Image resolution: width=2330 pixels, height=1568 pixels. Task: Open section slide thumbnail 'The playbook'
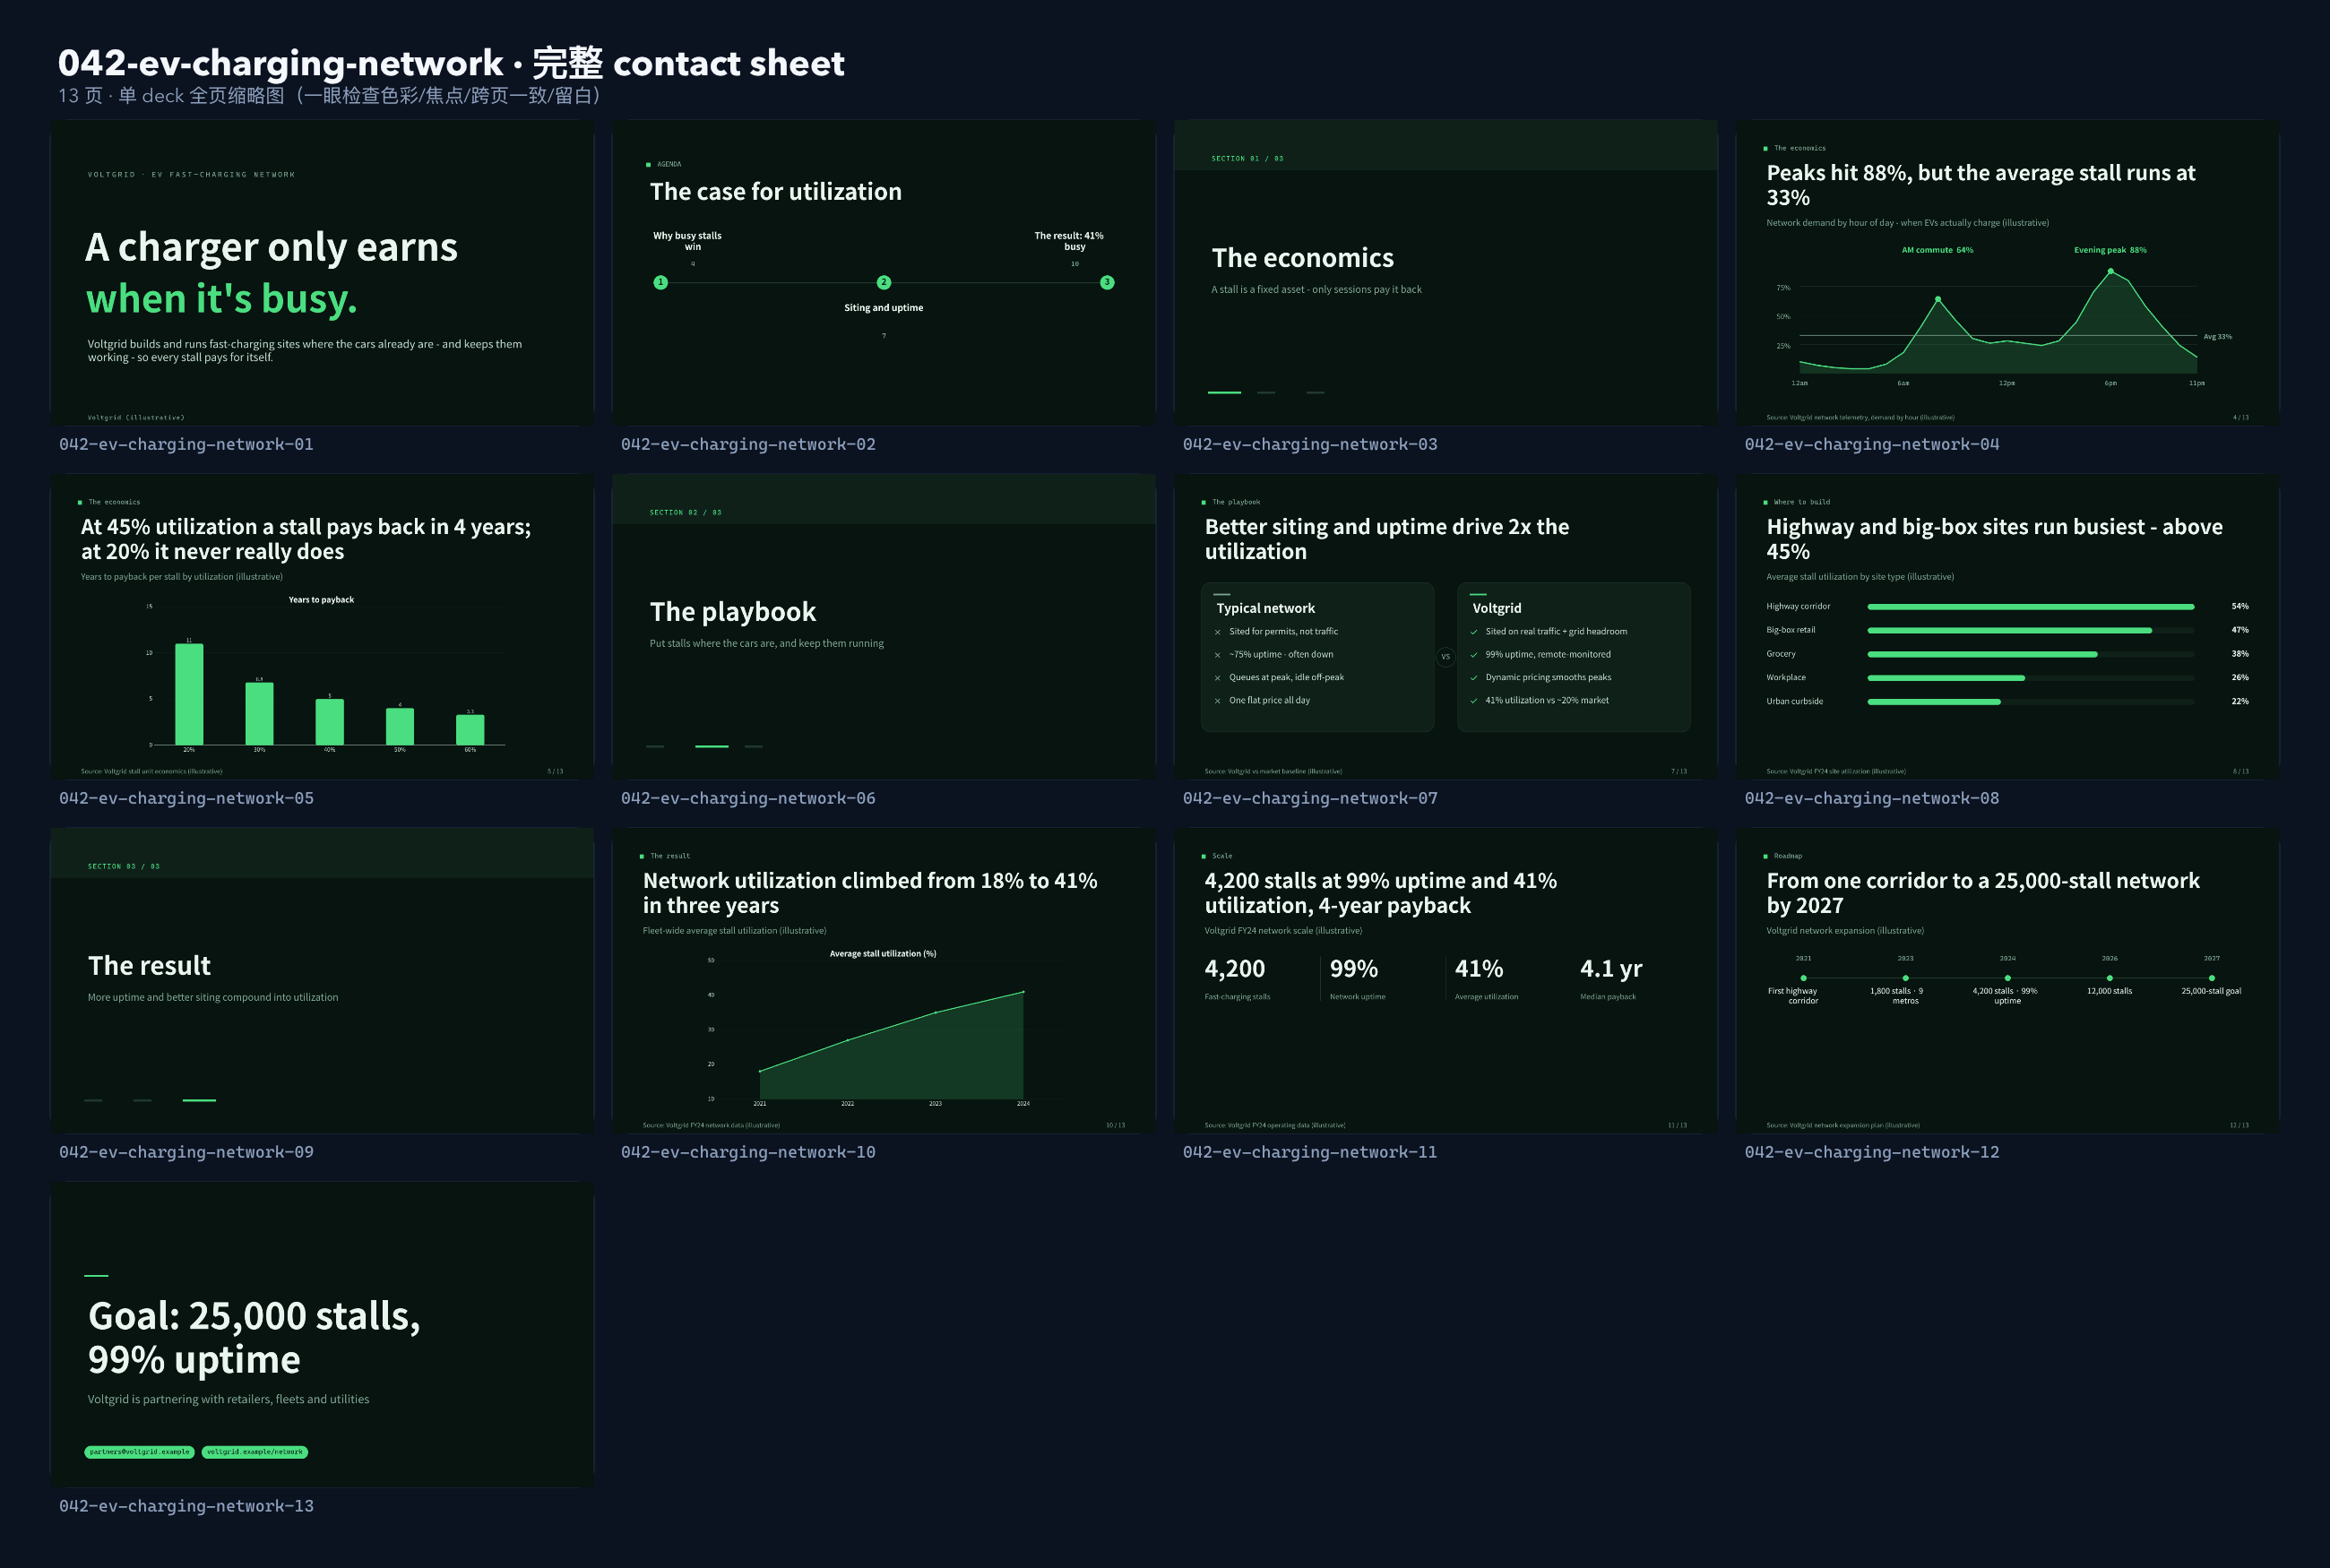(883, 626)
